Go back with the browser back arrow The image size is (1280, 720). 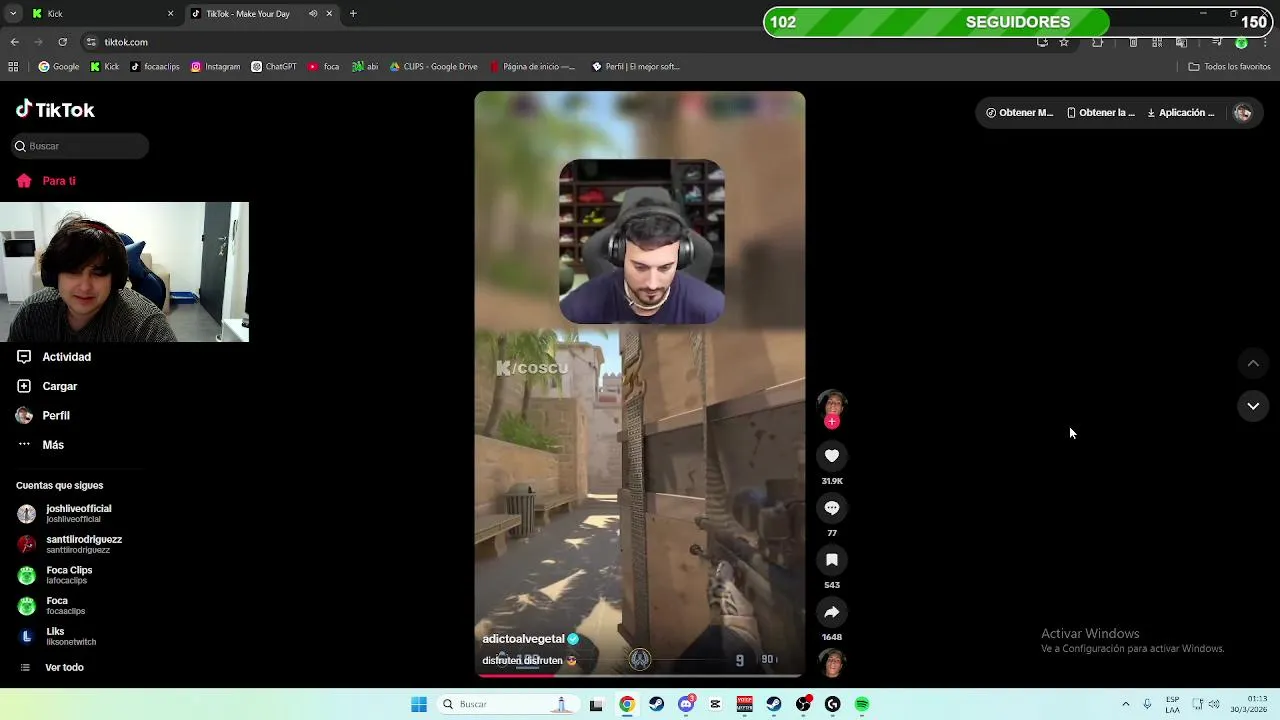click(x=14, y=42)
